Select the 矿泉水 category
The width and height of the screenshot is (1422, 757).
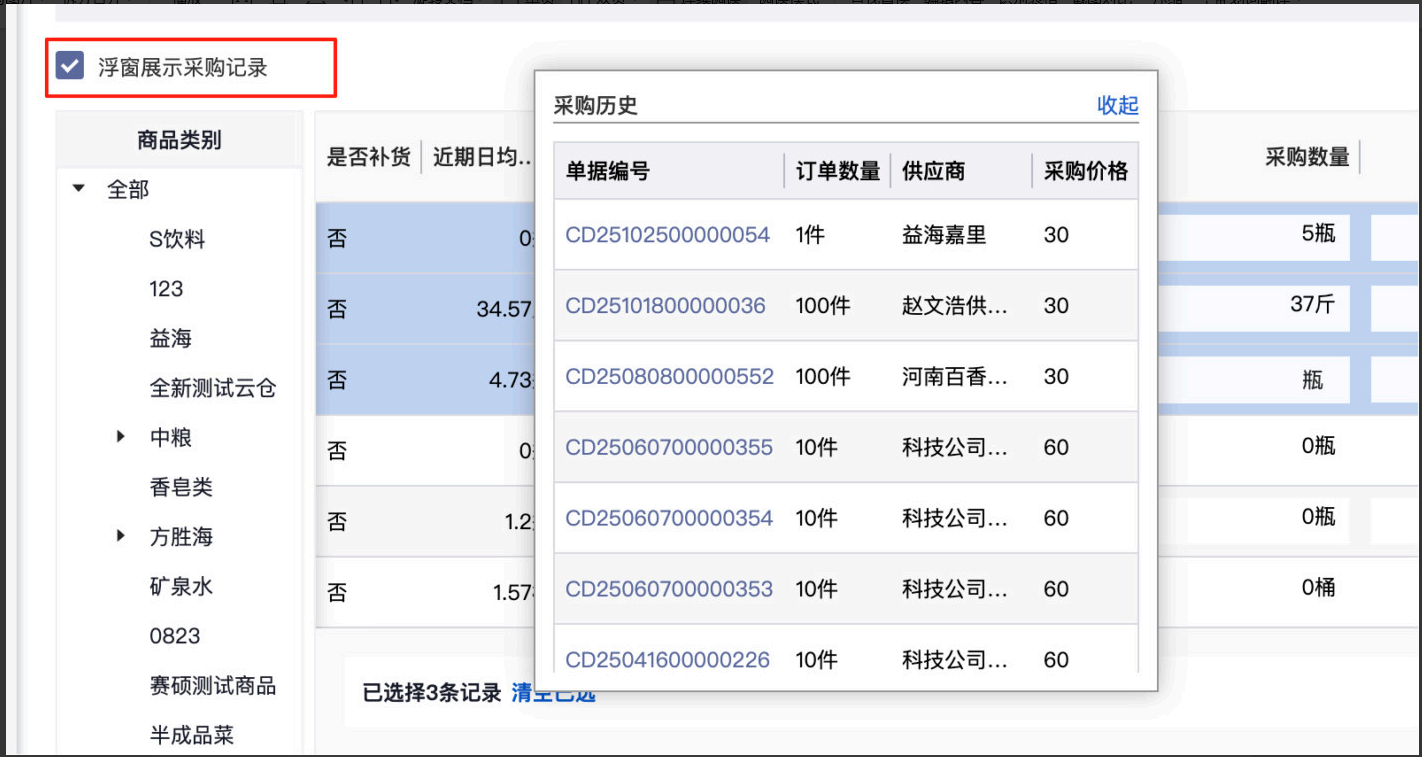[181, 586]
